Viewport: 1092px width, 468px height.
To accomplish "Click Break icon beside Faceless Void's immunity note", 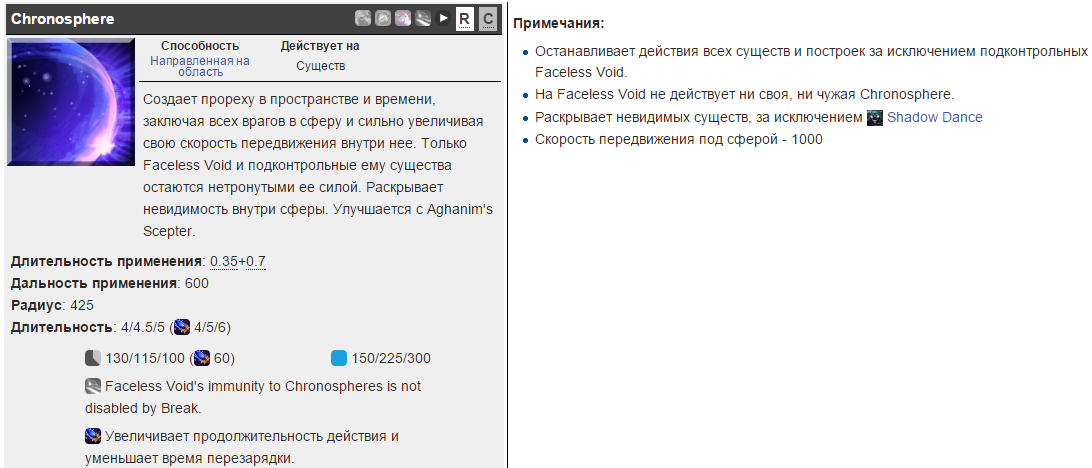I will coord(93,385).
